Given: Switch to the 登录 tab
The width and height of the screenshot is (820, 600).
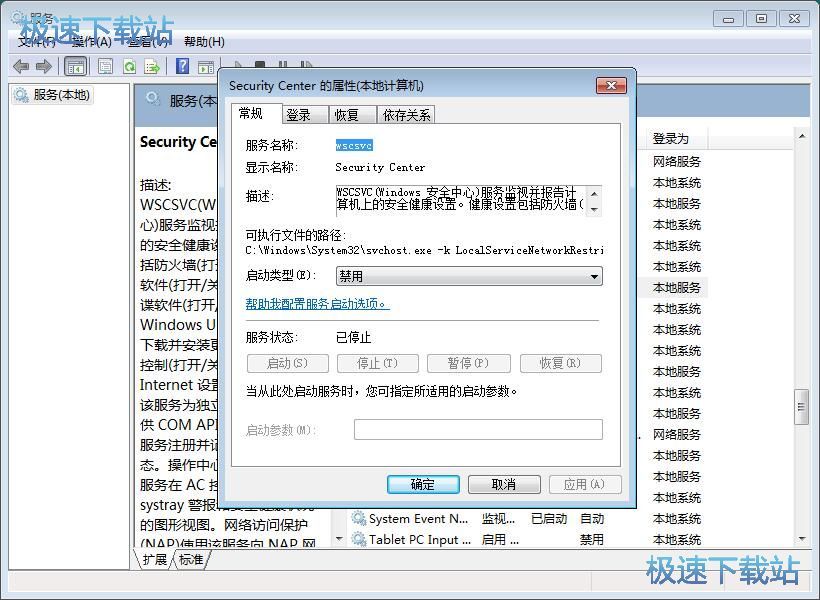Looking at the screenshot, I should tap(305, 115).
